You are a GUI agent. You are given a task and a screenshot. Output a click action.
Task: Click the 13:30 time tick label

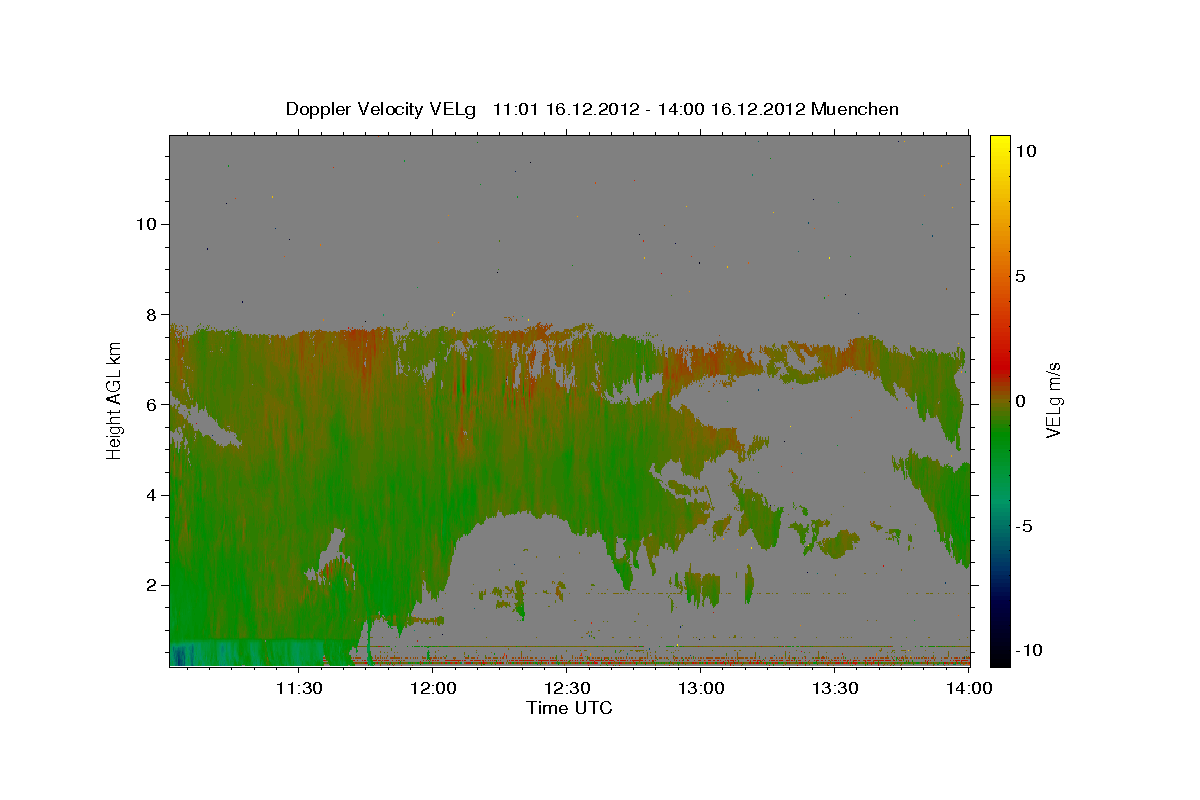[x=835, y=688]
